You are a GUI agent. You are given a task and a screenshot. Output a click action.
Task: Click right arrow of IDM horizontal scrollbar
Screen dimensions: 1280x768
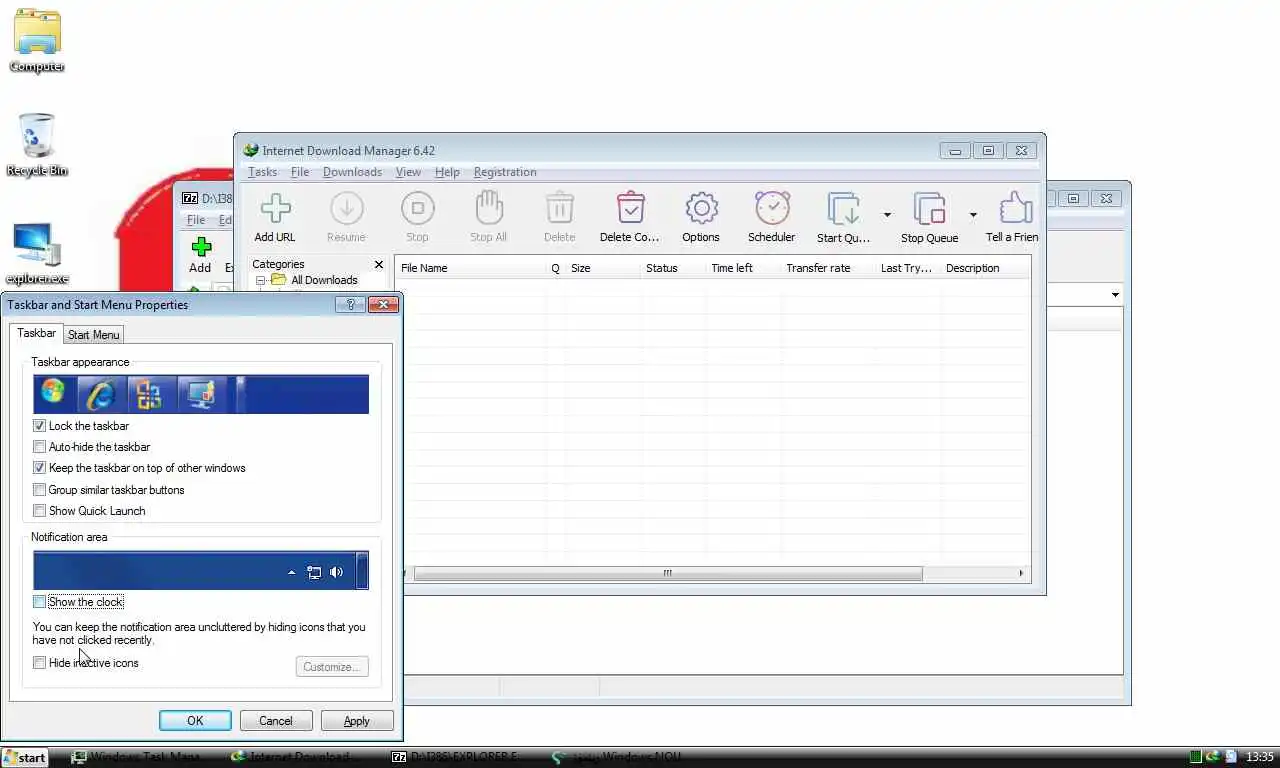click(1021, 573)
